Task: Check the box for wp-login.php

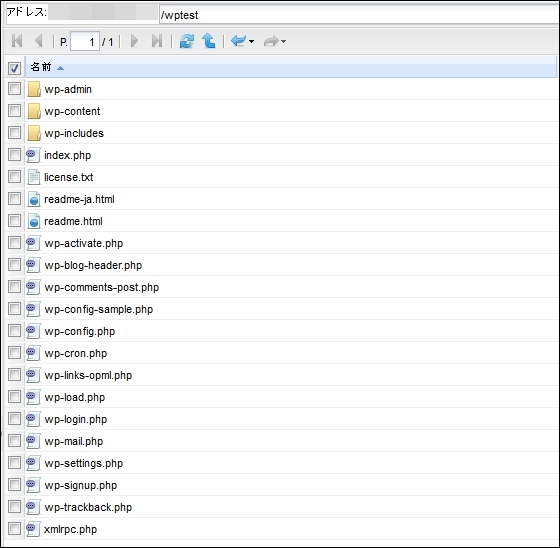Action: (x=14, y=419)
